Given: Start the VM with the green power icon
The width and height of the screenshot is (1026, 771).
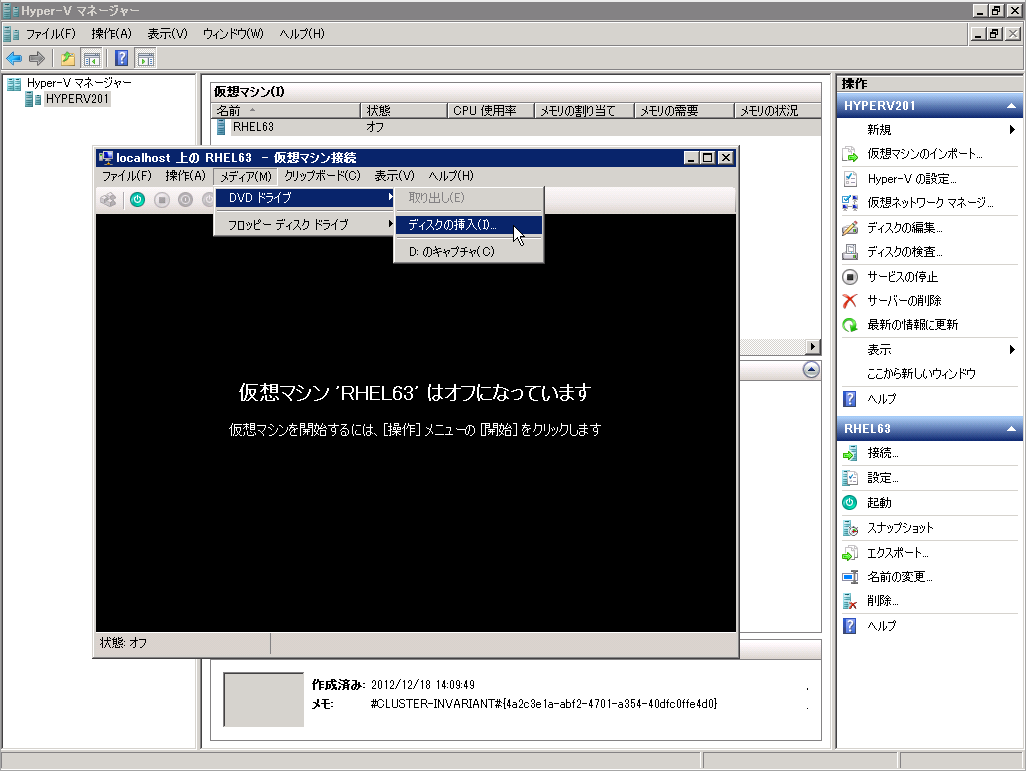Looking at the screenshot, I should tap(137, 200).
